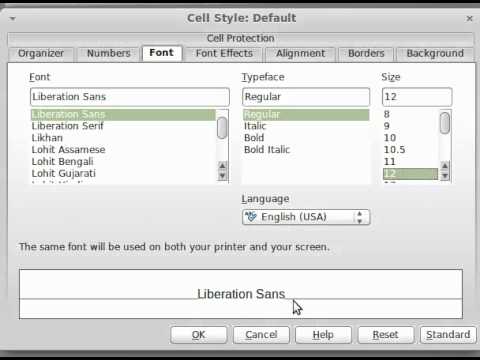Screen dimensions: 480x360
Task: Choose Bold typeface
Action: coord(306,138)
